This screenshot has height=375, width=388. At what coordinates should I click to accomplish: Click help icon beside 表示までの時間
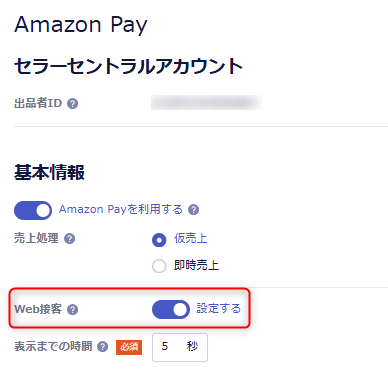(x=102, y=347)
